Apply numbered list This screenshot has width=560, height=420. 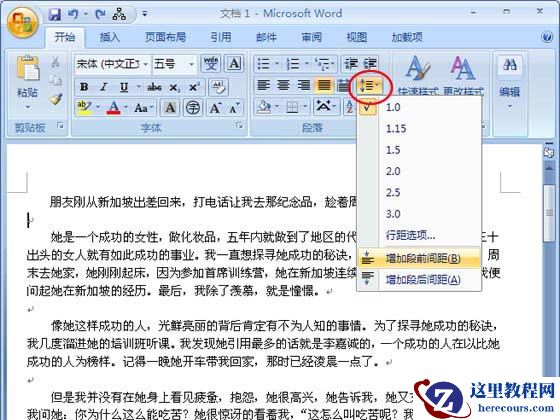click(x=293, y=64)
